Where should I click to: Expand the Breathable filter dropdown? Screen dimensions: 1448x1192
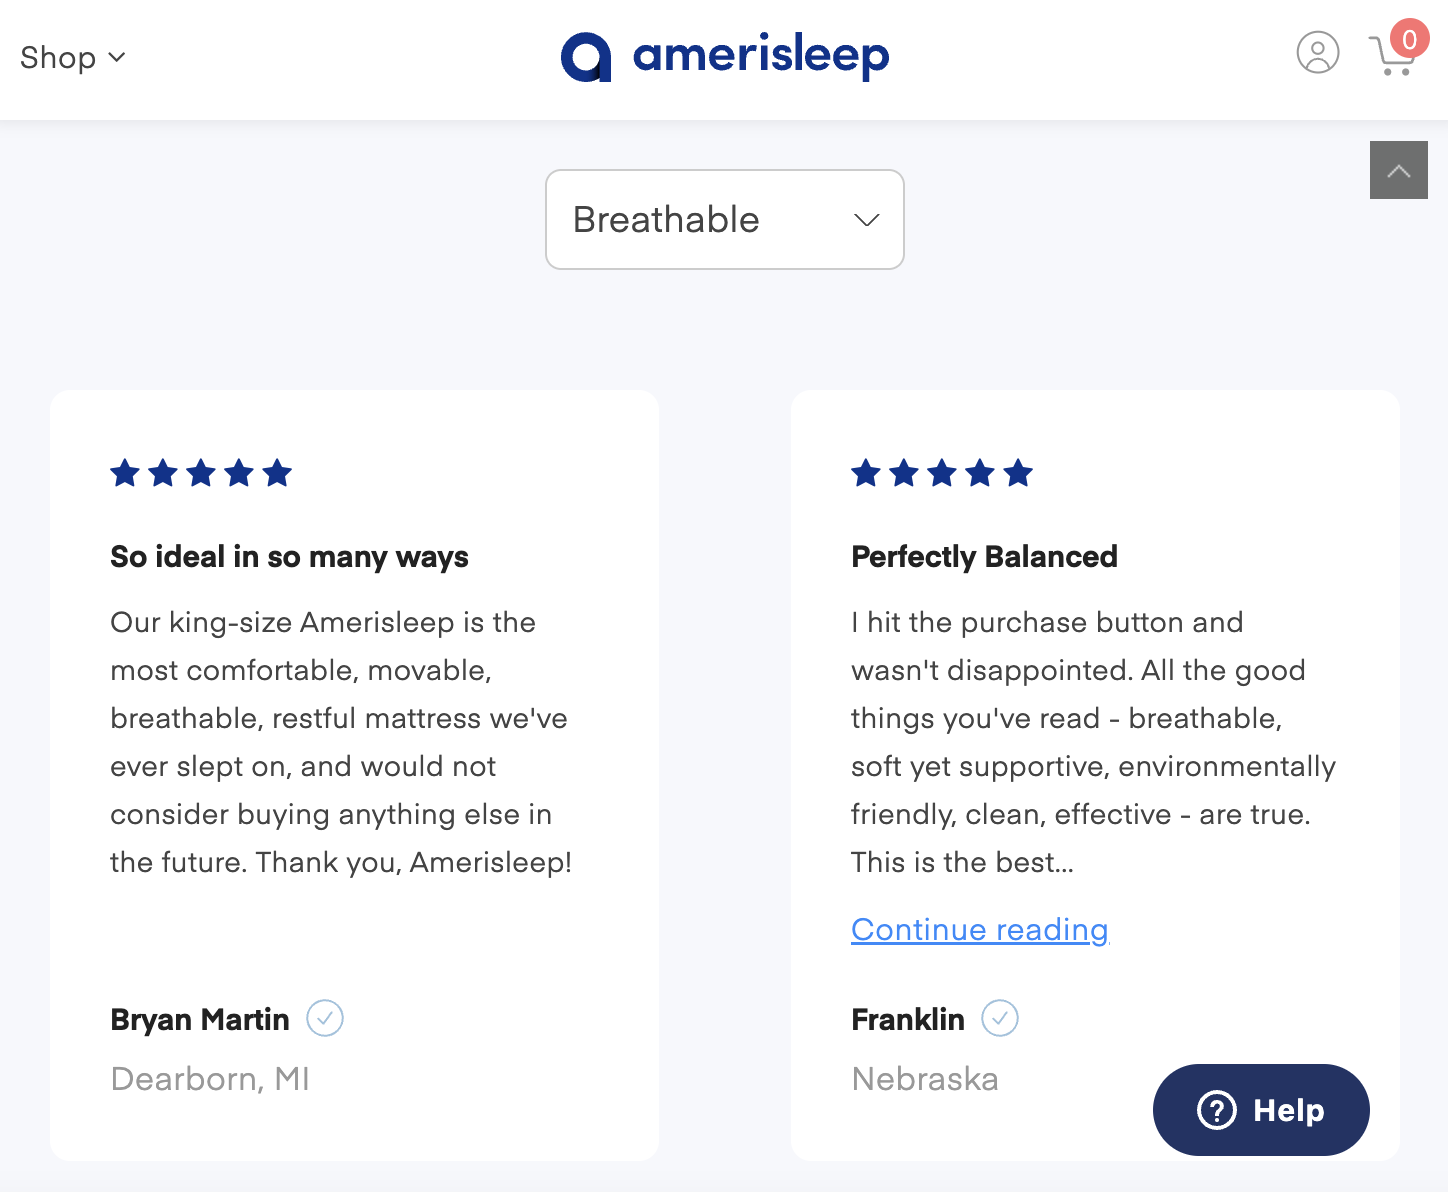725,220
